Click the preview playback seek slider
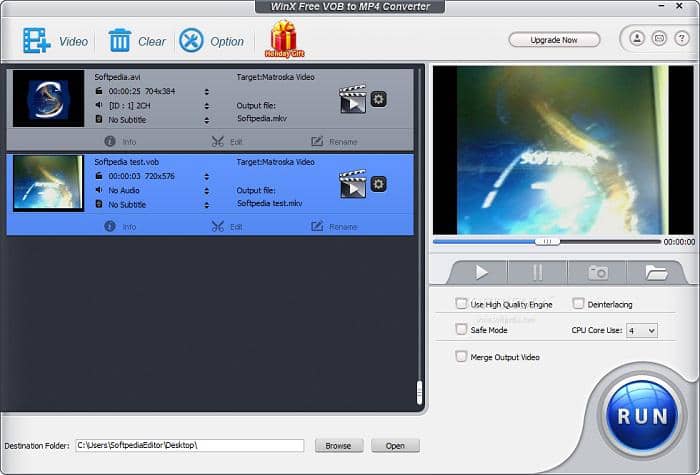The width and height of the screenshot is (700, 475). 546,241
